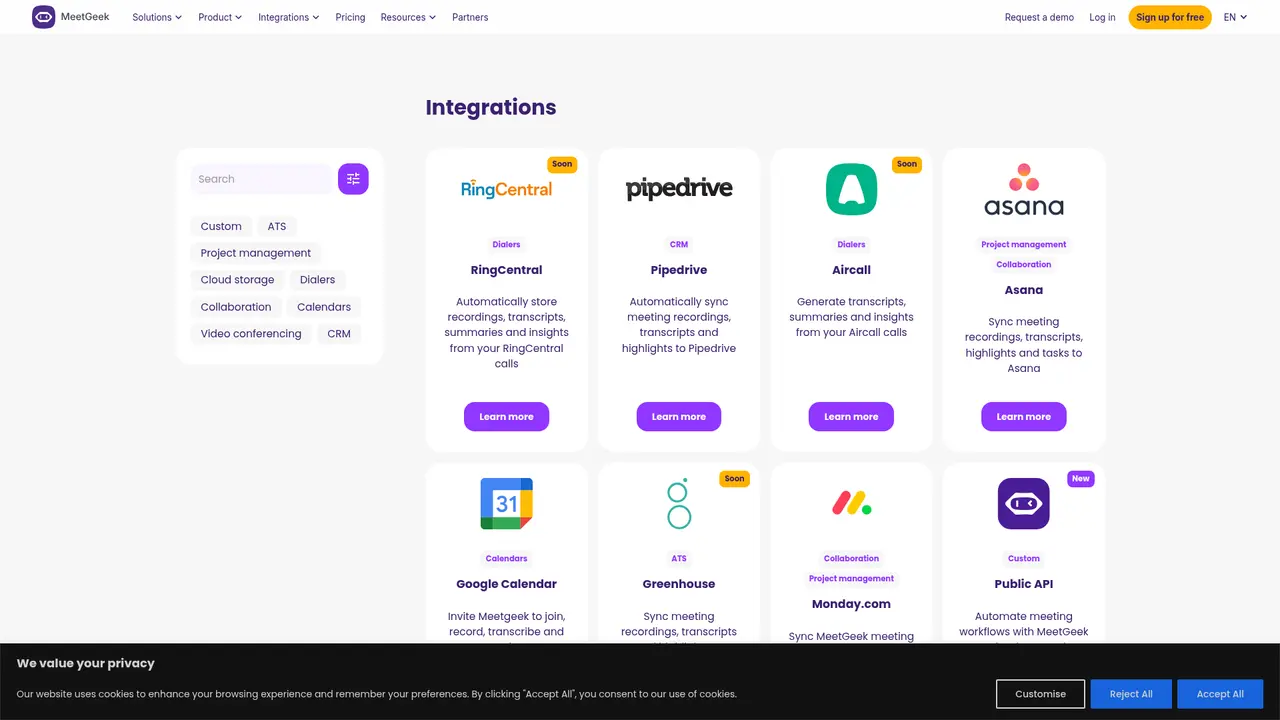Viewport: 1280px width, 720px height.
Task: Click Learn more under RingCentral
Action: tap(506, 417)
